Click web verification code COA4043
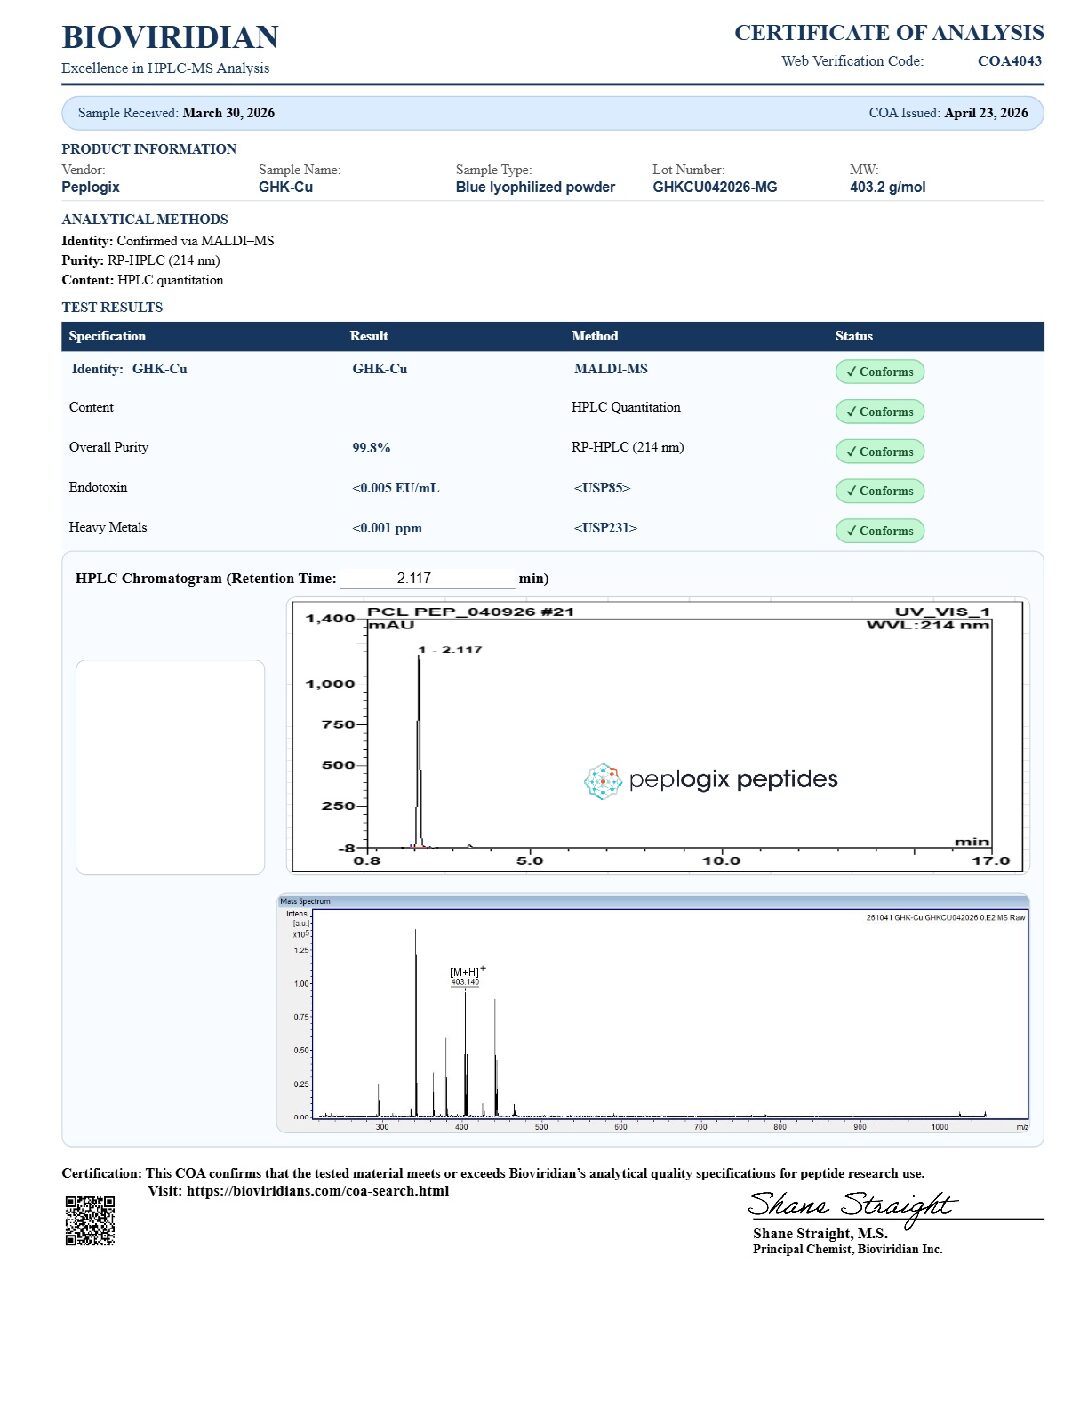Image resolution: width=1088 pixels, height=1408 pixels. point(1010,61)
